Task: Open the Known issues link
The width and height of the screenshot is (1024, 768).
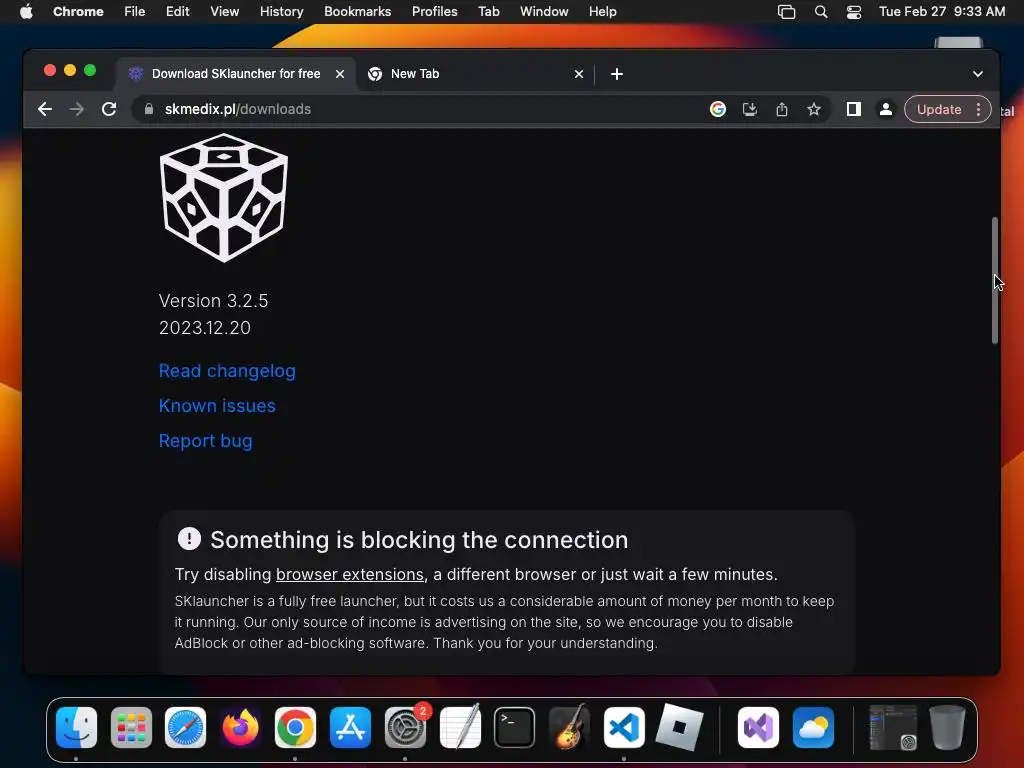Action: point(217,406)
